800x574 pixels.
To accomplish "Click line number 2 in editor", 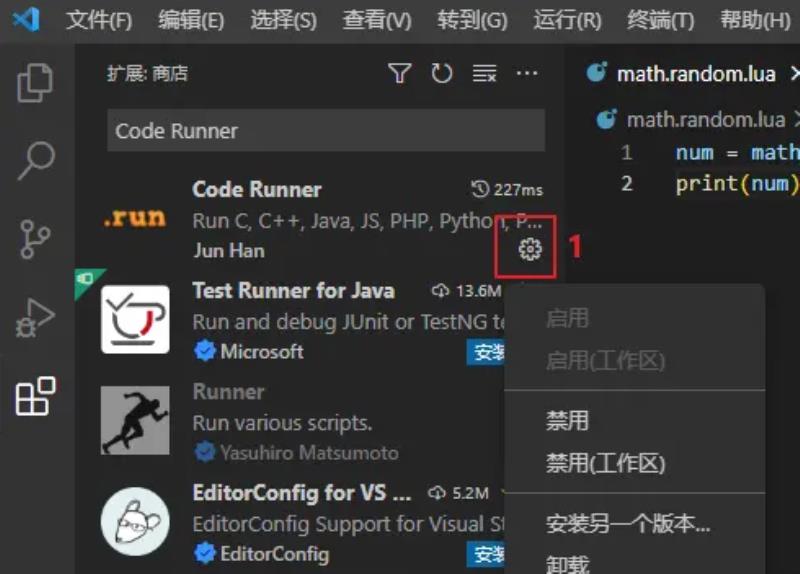I will (627, 183).
